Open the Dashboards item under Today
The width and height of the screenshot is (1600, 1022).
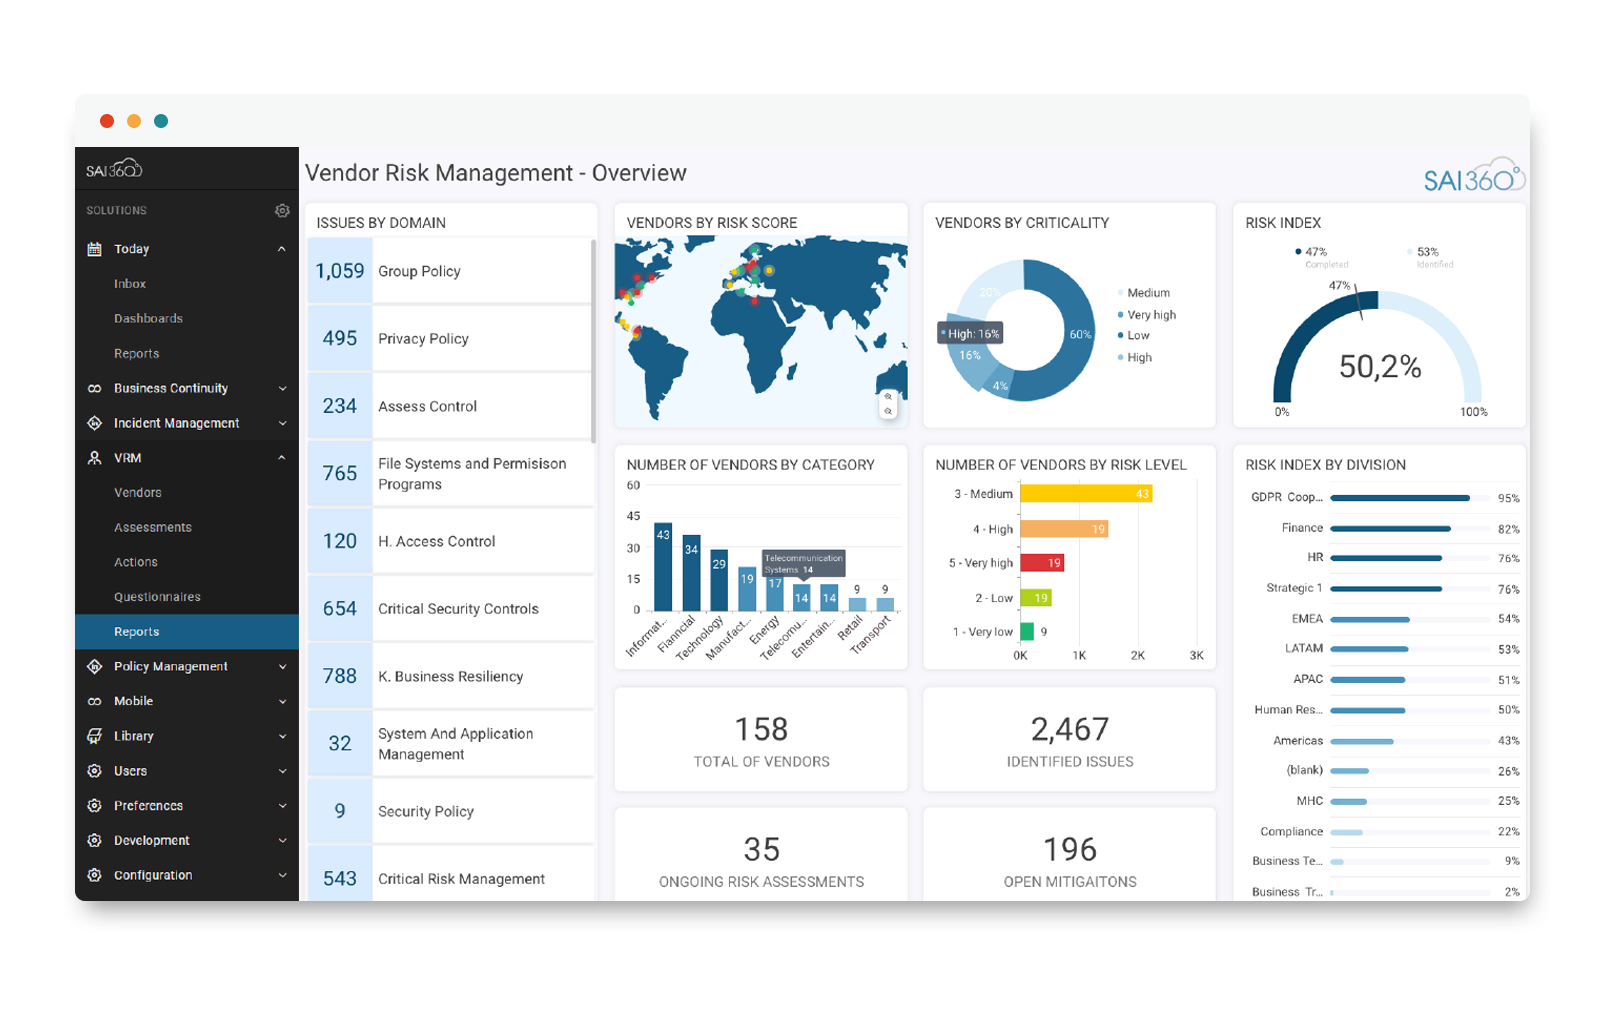point(148,318)
